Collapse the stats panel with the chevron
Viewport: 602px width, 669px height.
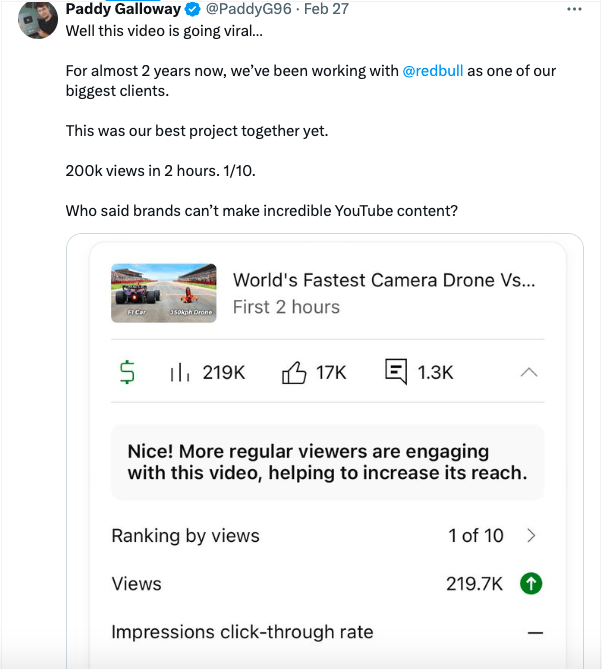[x=530, y=372]
